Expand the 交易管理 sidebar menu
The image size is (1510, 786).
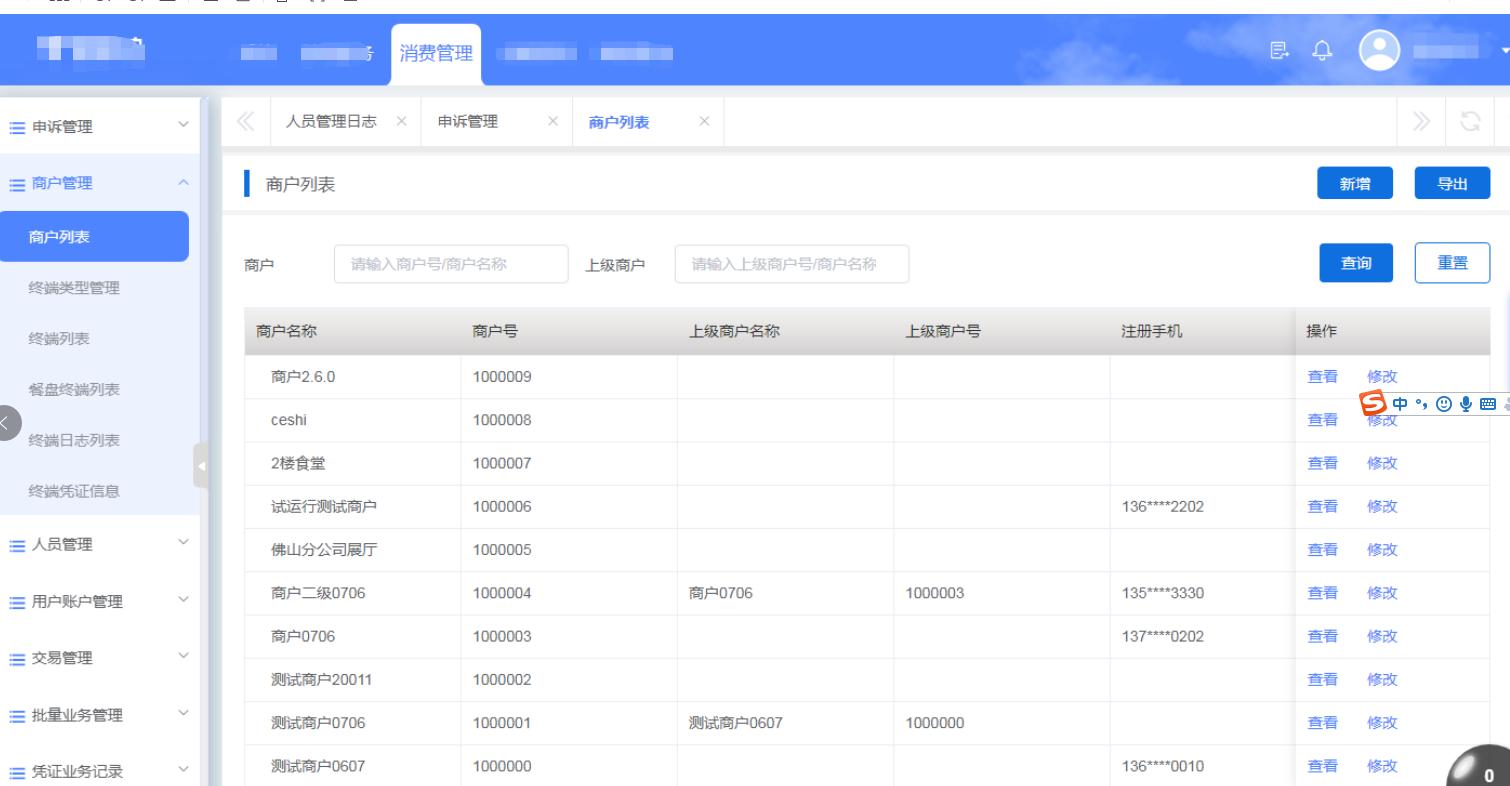(100, 658)
